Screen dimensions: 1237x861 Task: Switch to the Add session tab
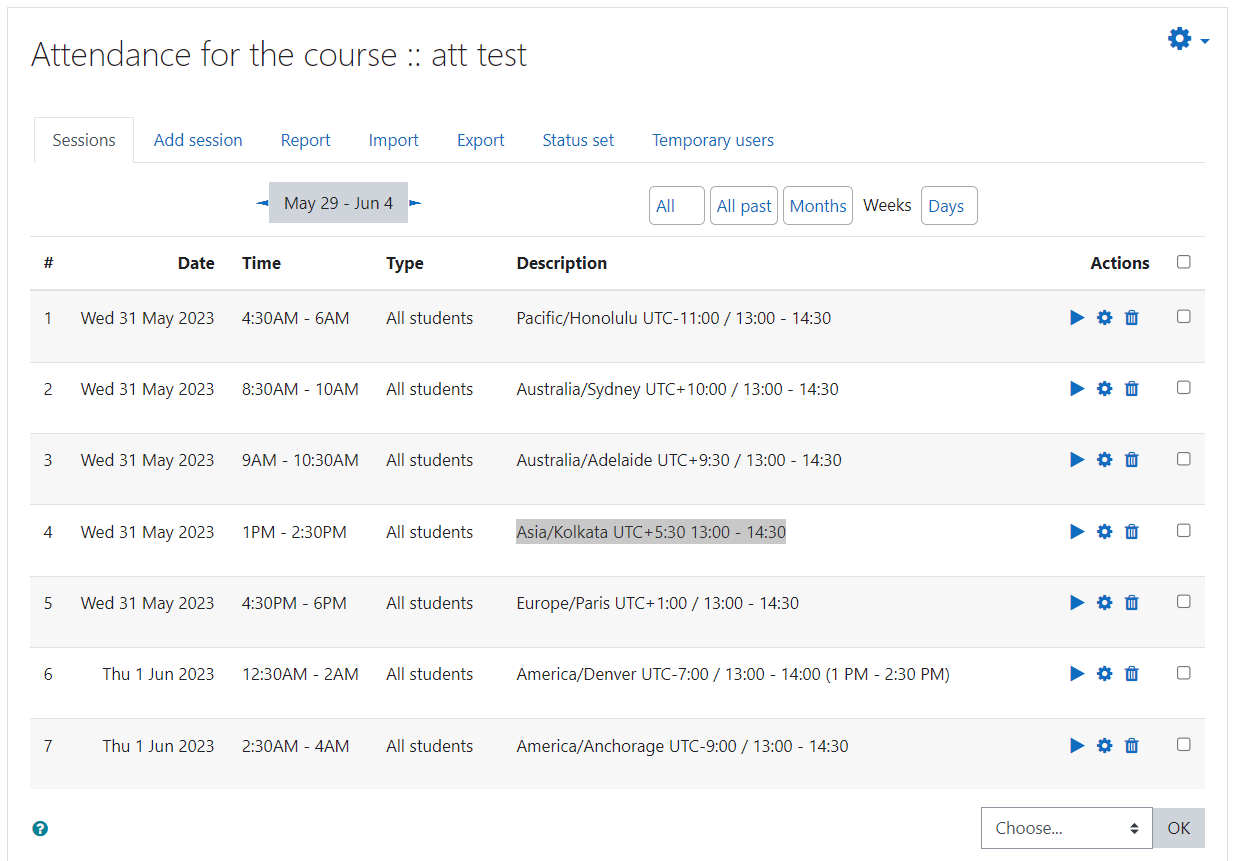coord(197,139)
